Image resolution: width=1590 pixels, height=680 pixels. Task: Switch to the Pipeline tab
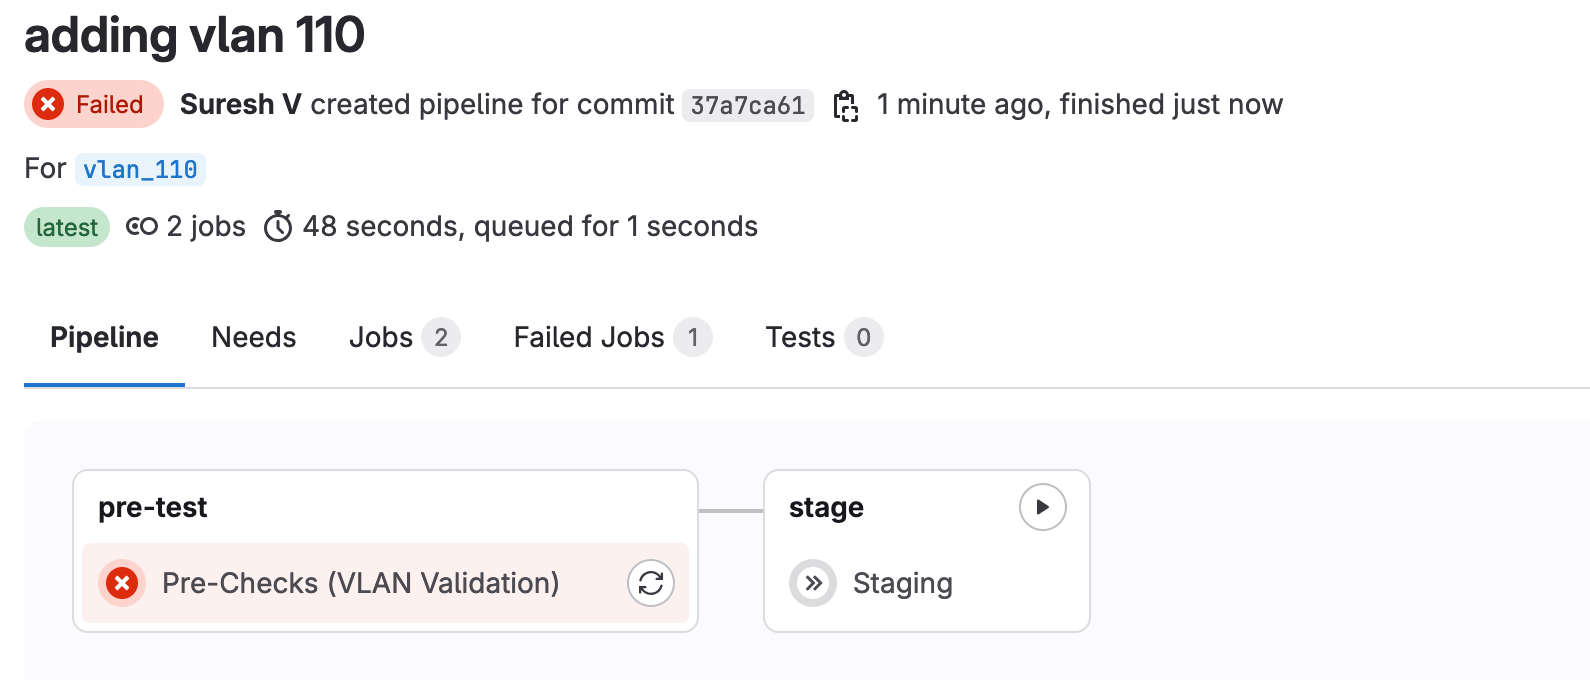[104, 338]
